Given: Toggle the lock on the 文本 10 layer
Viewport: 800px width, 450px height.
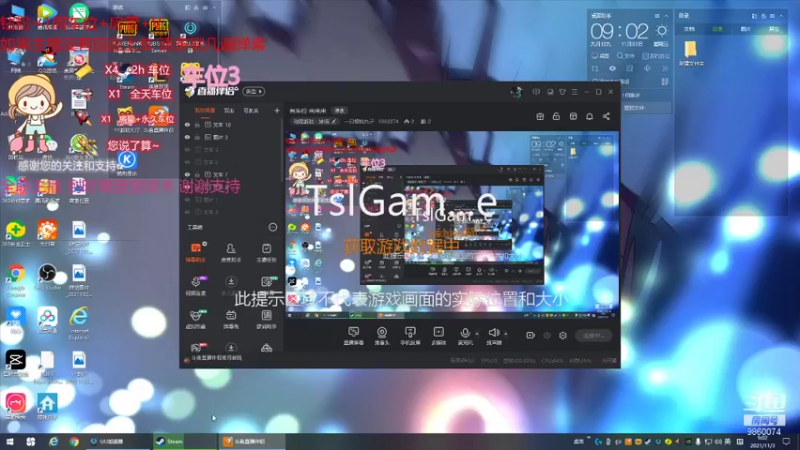Looking at the screenshot, I should tap(197, 124).
